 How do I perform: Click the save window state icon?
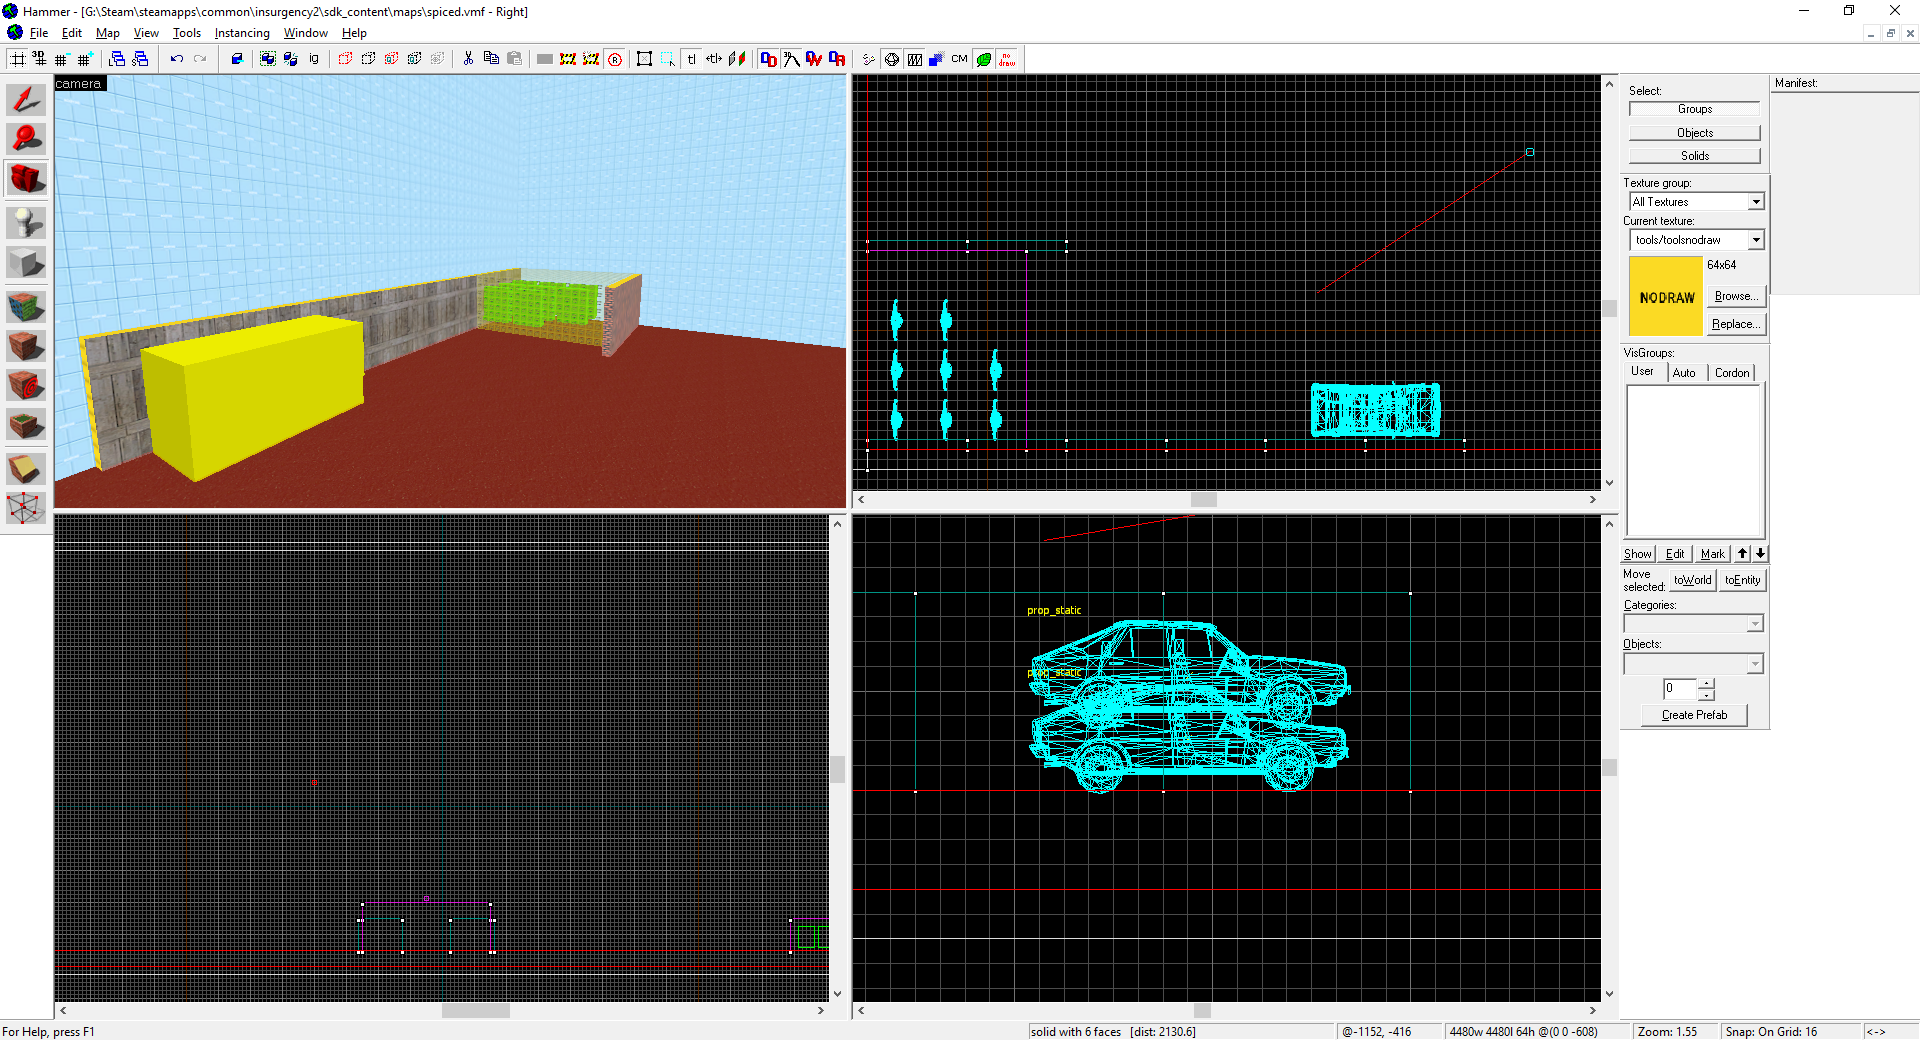coord(140,59)
